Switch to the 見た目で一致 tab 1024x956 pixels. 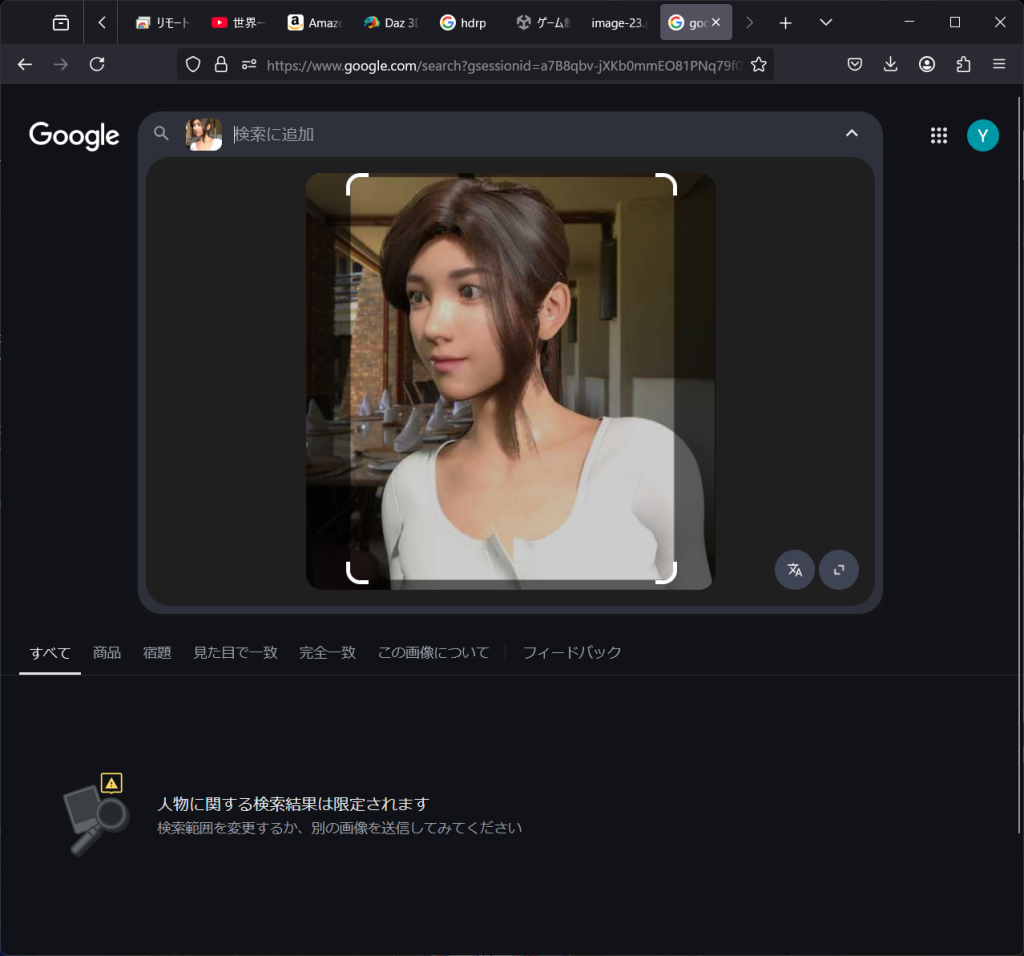235,653
